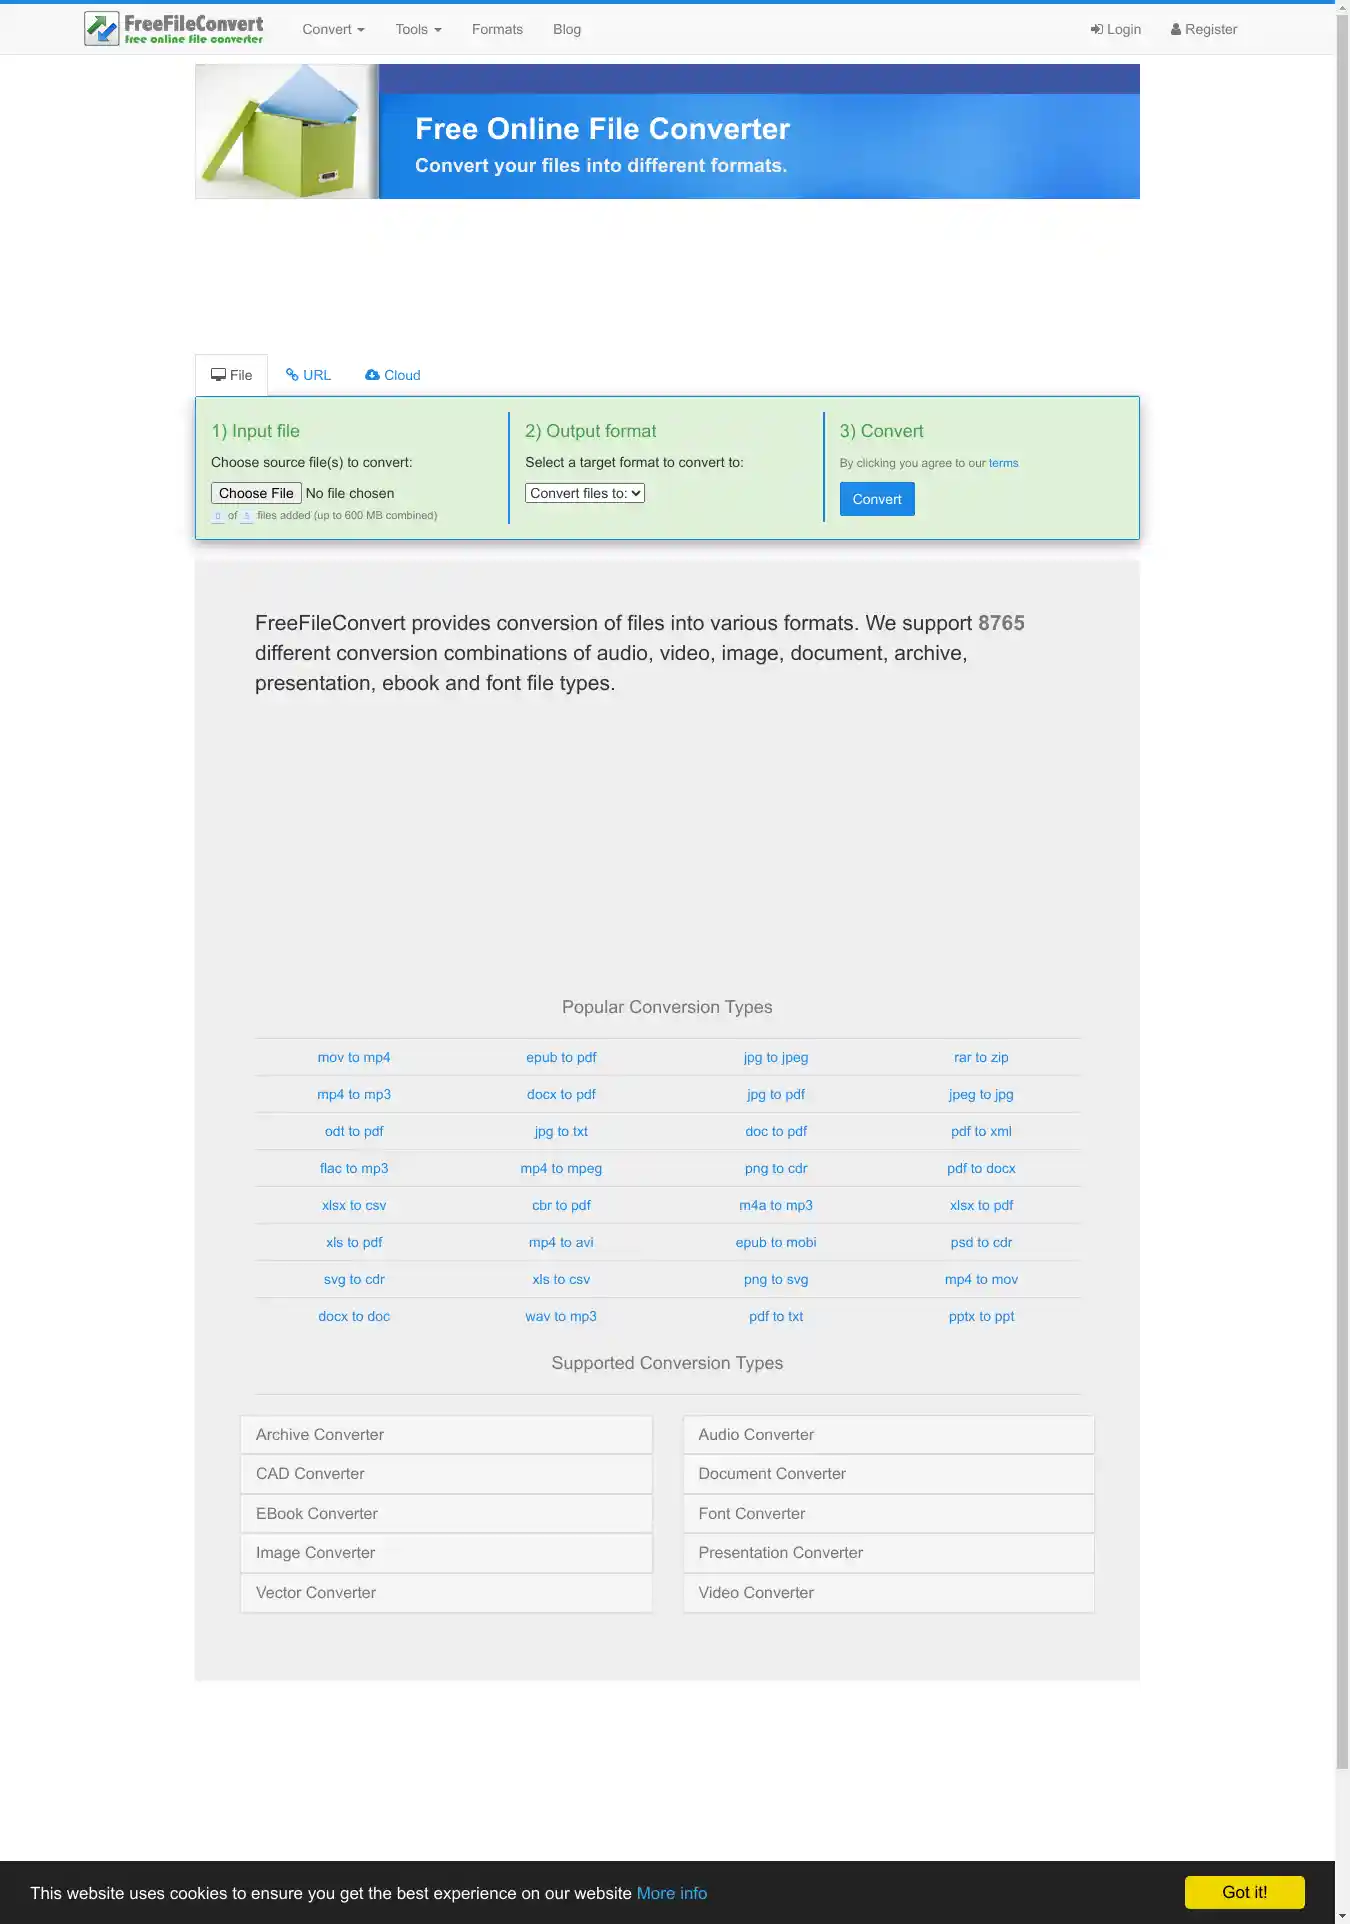Click the blue Convert button
The height and width of the screenshot is (1924, 1350).
877,499
